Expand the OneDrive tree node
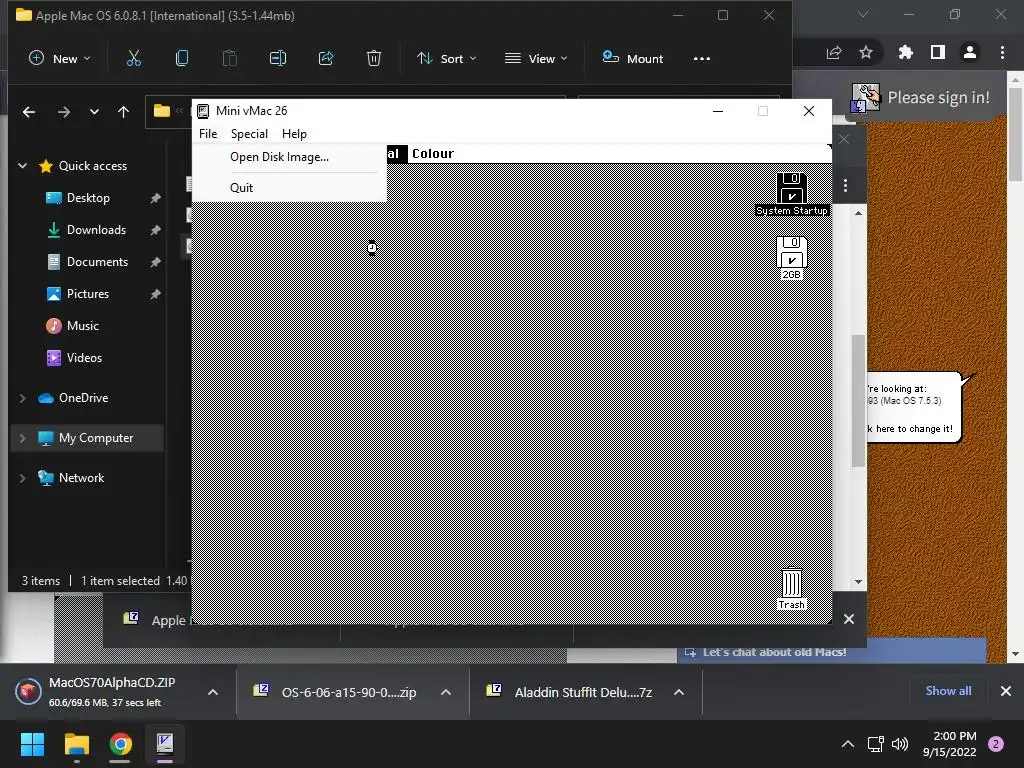 tap(22, 398)
